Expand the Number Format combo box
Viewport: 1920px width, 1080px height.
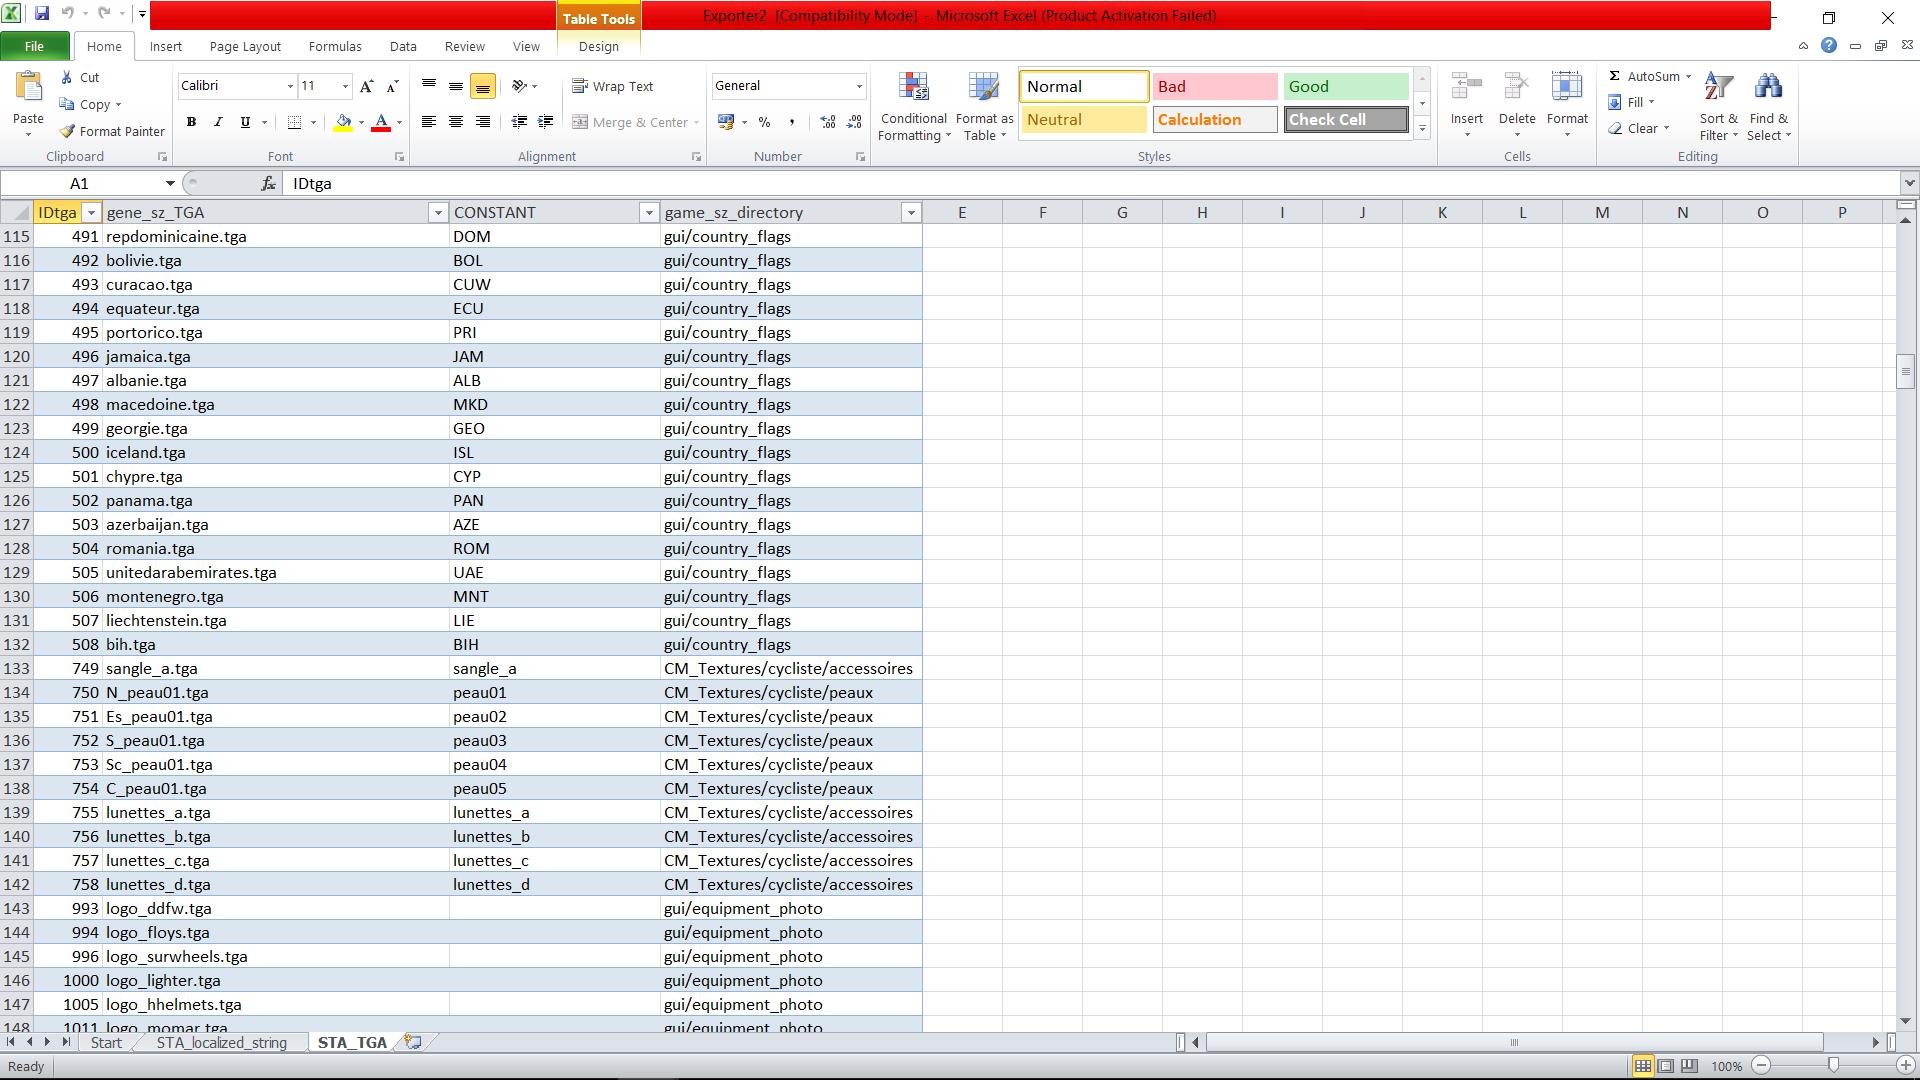pyautogui.click(x=858, y=86)
